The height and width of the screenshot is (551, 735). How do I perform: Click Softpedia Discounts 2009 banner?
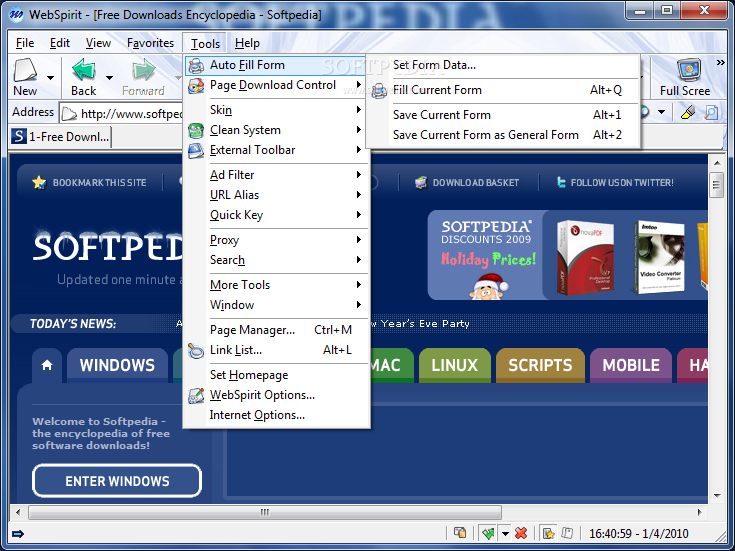pos(486,255)
